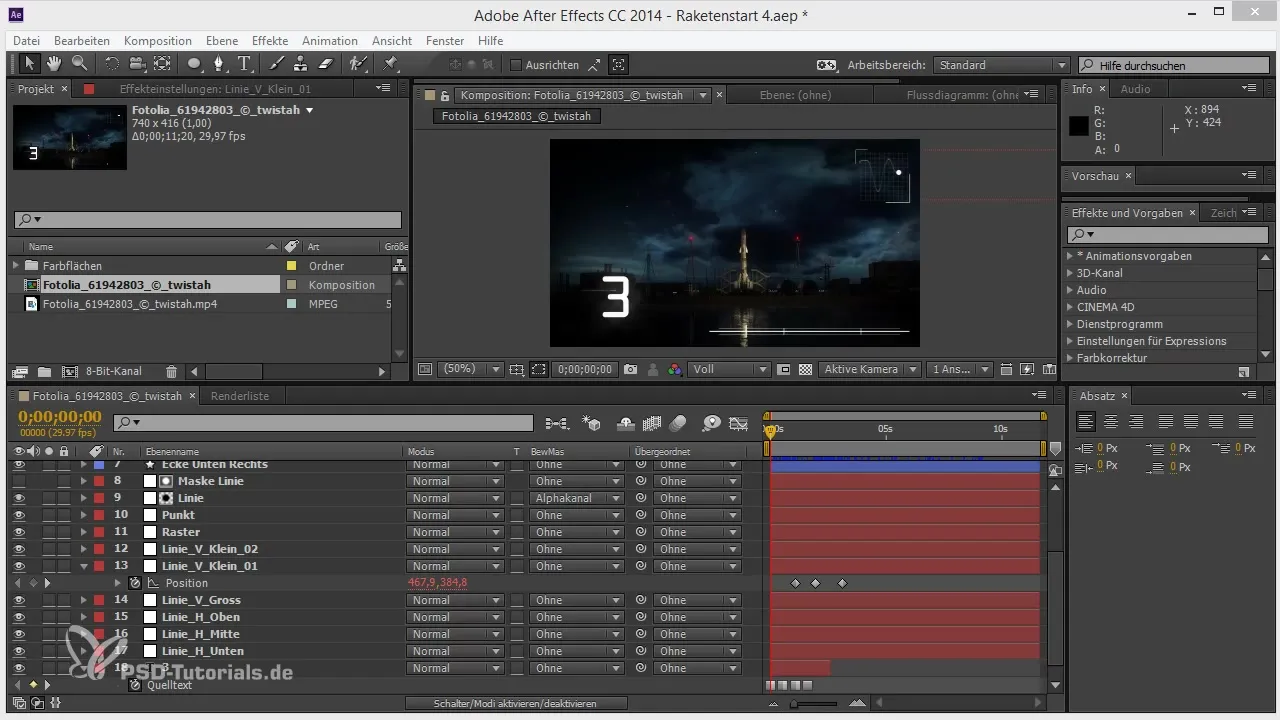
Task: Open the Komposition menu
Action: tap(158, 41)
